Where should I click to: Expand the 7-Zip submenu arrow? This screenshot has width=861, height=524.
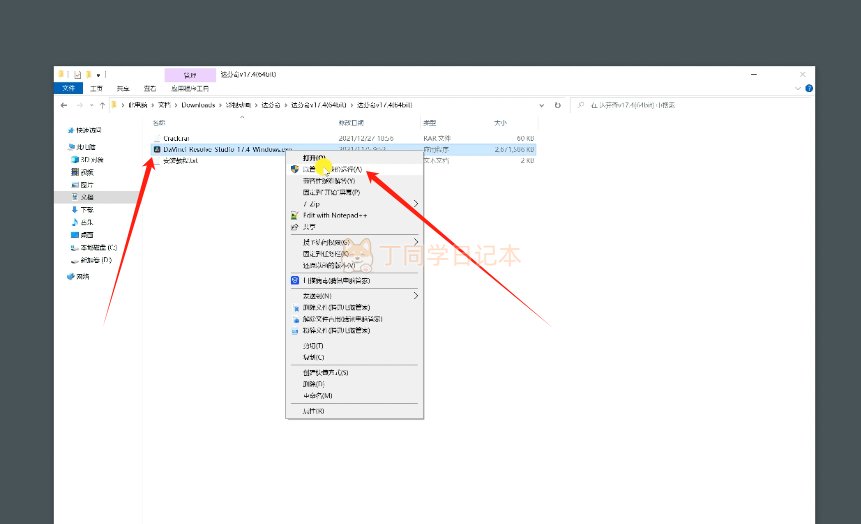(x=415, y=204)
